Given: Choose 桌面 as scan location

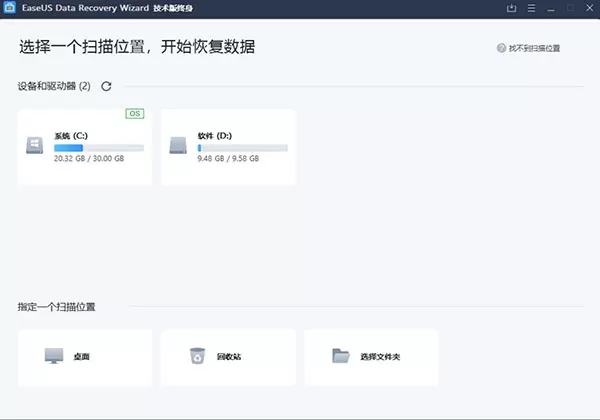Looking at the screenshot, I should pos(85,357).
